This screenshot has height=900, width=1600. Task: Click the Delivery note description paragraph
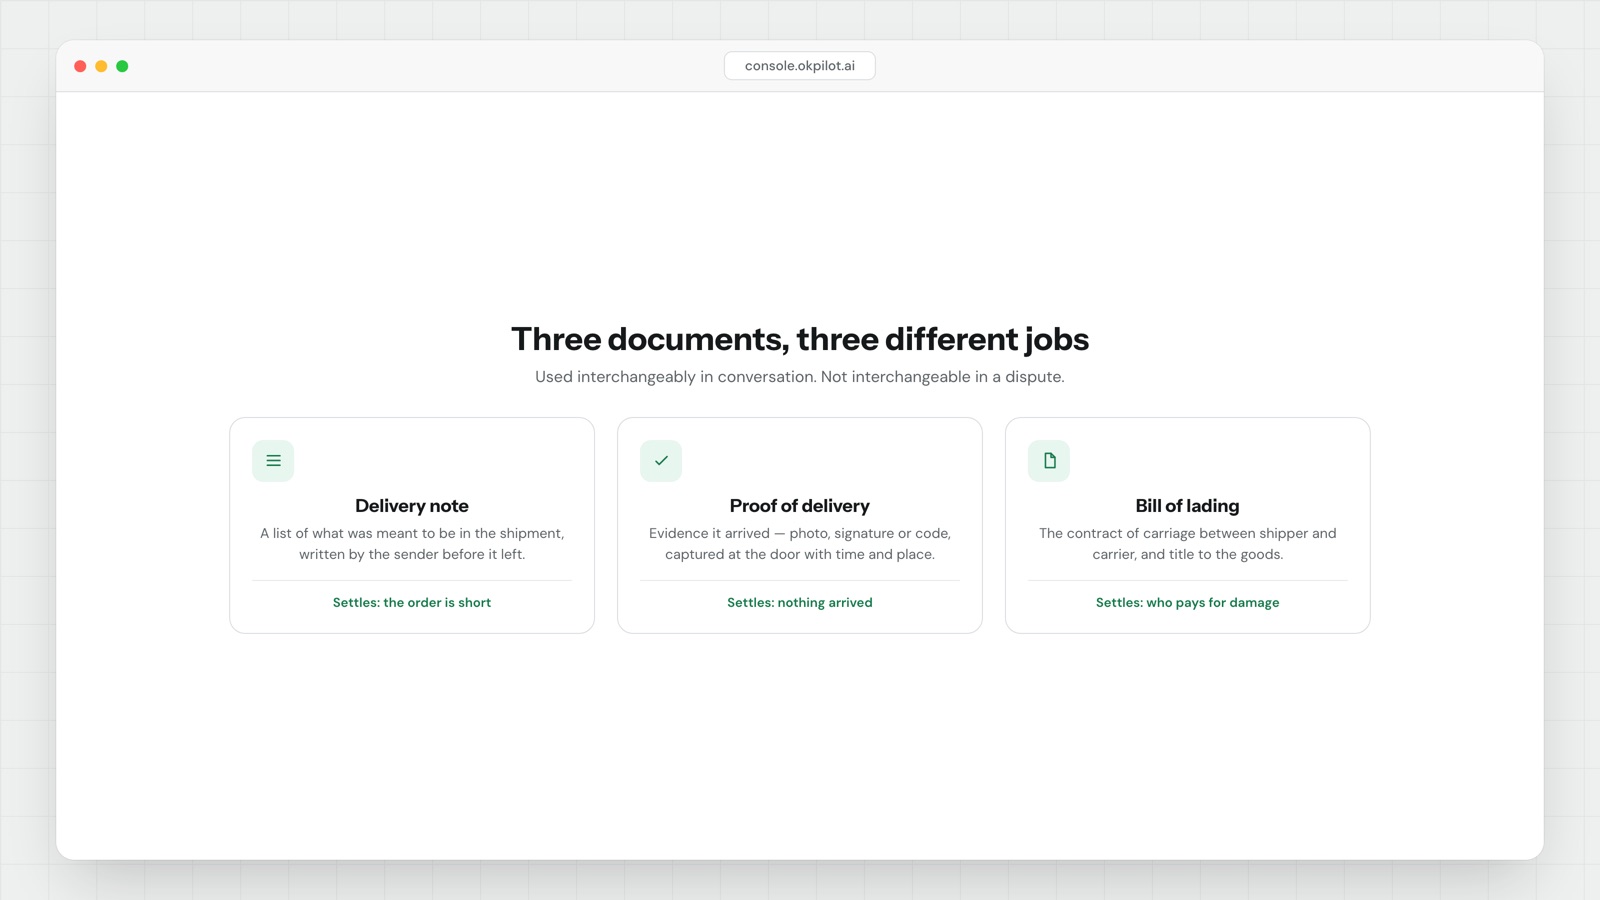click(x=412, y=544)
